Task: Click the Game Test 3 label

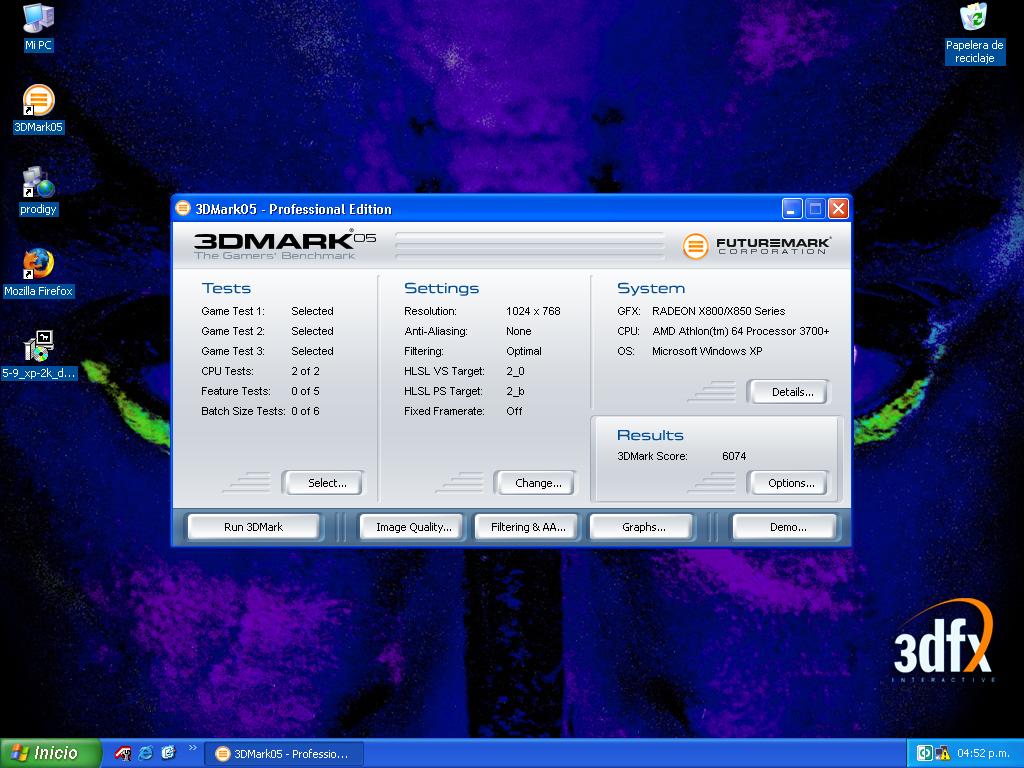Action: [x=233, y=351]
